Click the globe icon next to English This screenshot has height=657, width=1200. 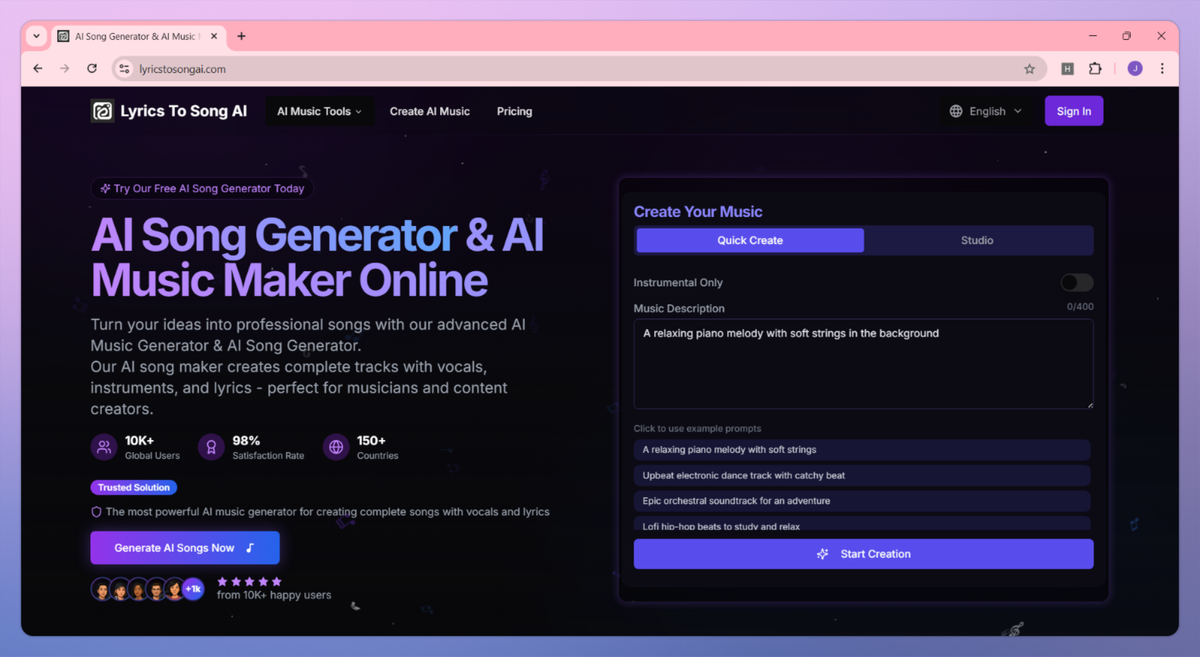click(956, 111)
